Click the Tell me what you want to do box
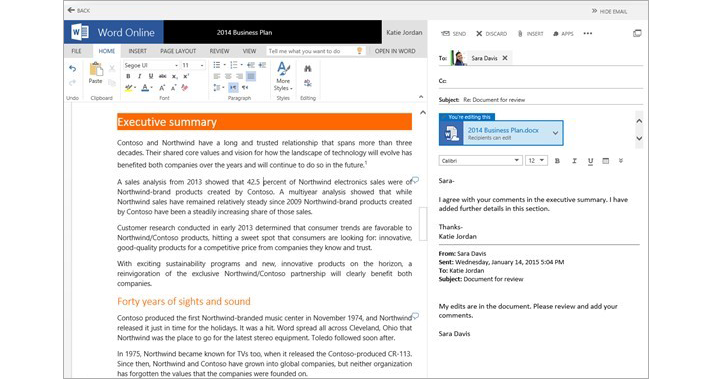The width and height of the screenshot is (713, 379). click(316, 51)
